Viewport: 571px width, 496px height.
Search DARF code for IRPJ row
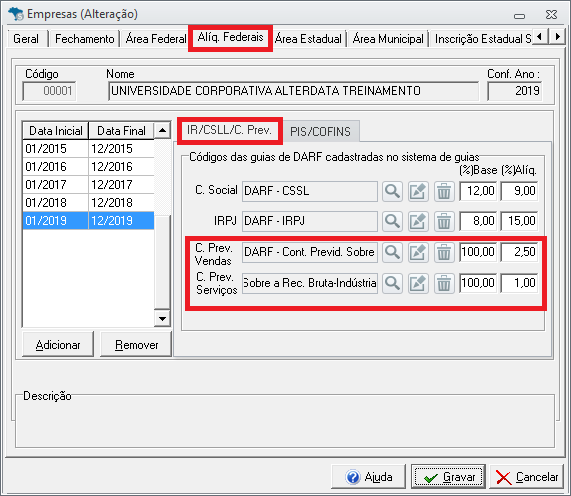[392, 221]
